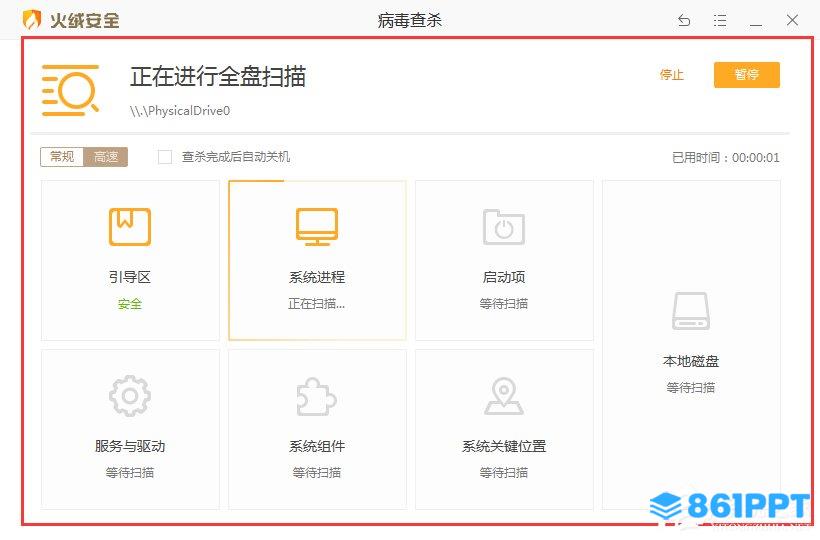The width and height of the screenshot is (820, 540).
Task: Switch scan speed to 常规
Action: (62, 157)
